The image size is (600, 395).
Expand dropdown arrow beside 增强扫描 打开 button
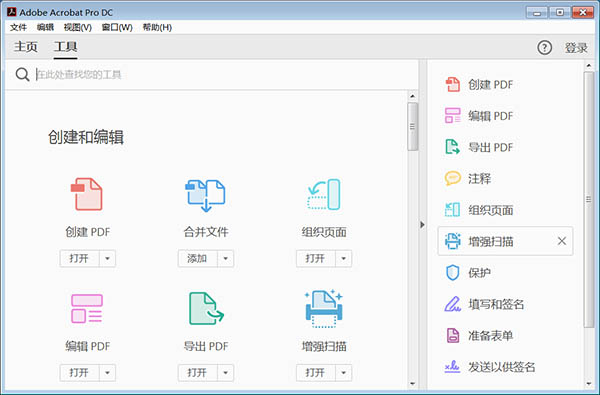[x=344, y=372]
